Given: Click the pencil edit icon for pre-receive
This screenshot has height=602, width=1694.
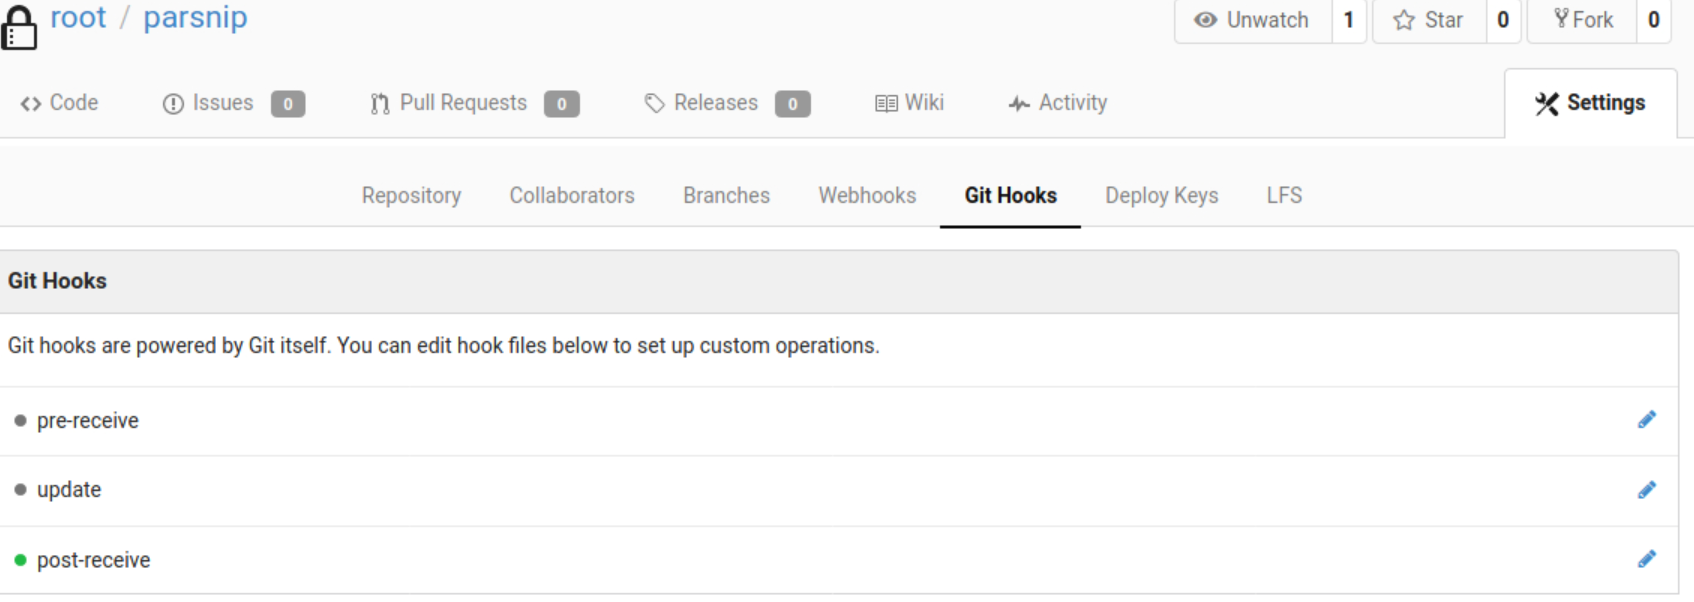Looking at the screenshot, I should 1646,420.
